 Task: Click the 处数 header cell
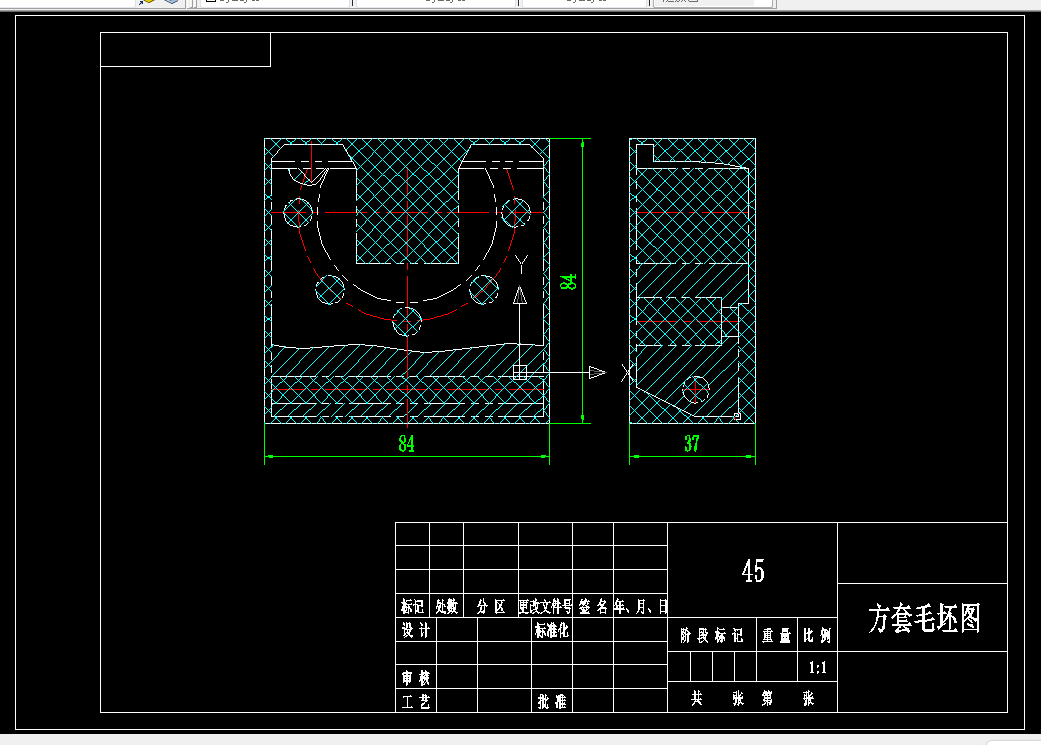click(447, 606)
